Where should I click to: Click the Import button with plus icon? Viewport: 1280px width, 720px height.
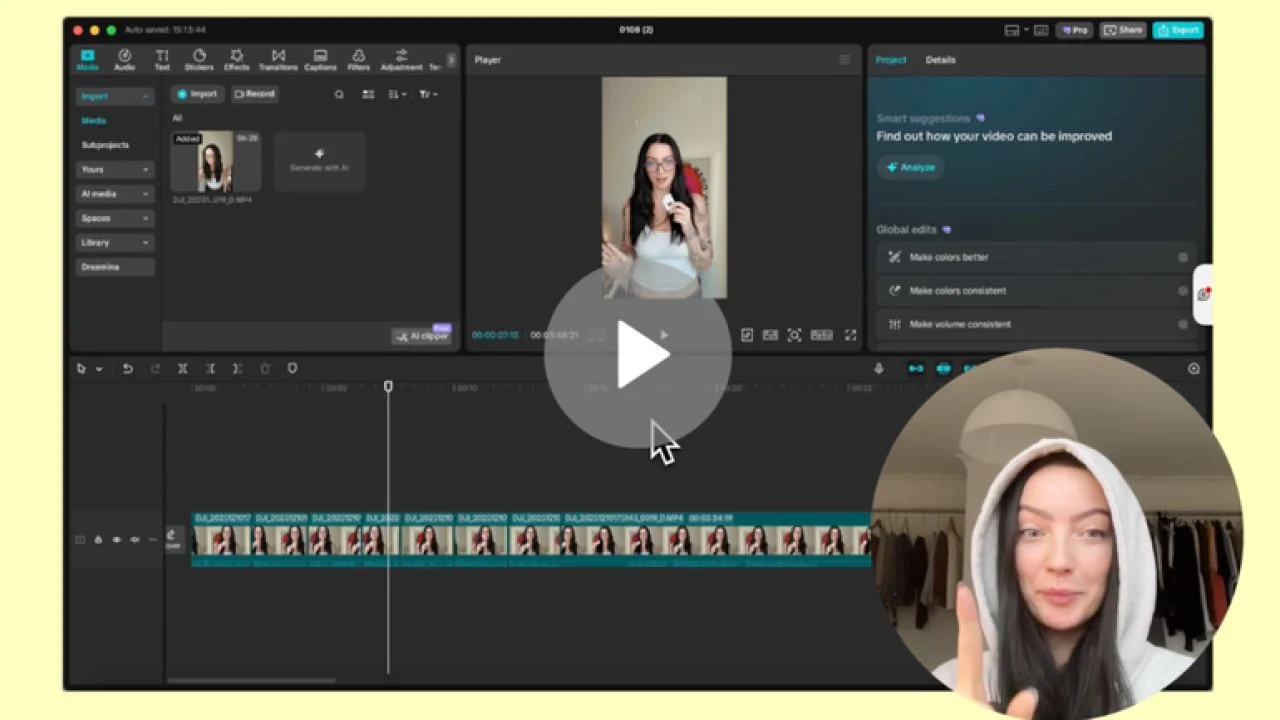[x=197, y=94]
